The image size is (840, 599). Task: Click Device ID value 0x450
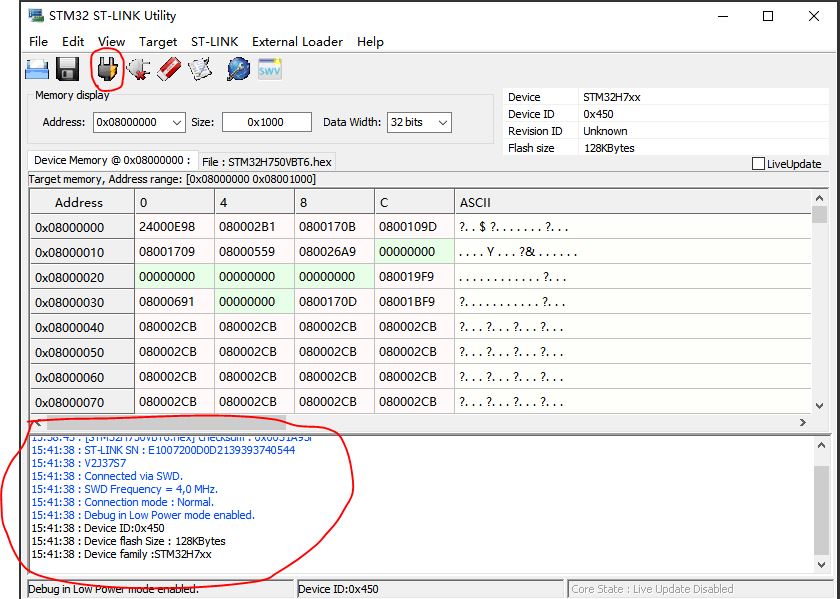[x=598, y=114]
